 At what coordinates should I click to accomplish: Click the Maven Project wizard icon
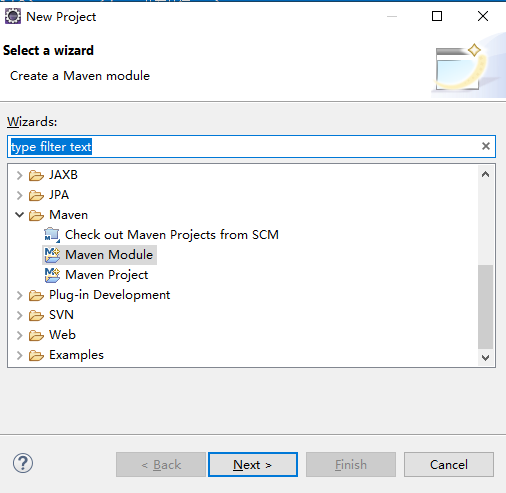tap(52, 275)
